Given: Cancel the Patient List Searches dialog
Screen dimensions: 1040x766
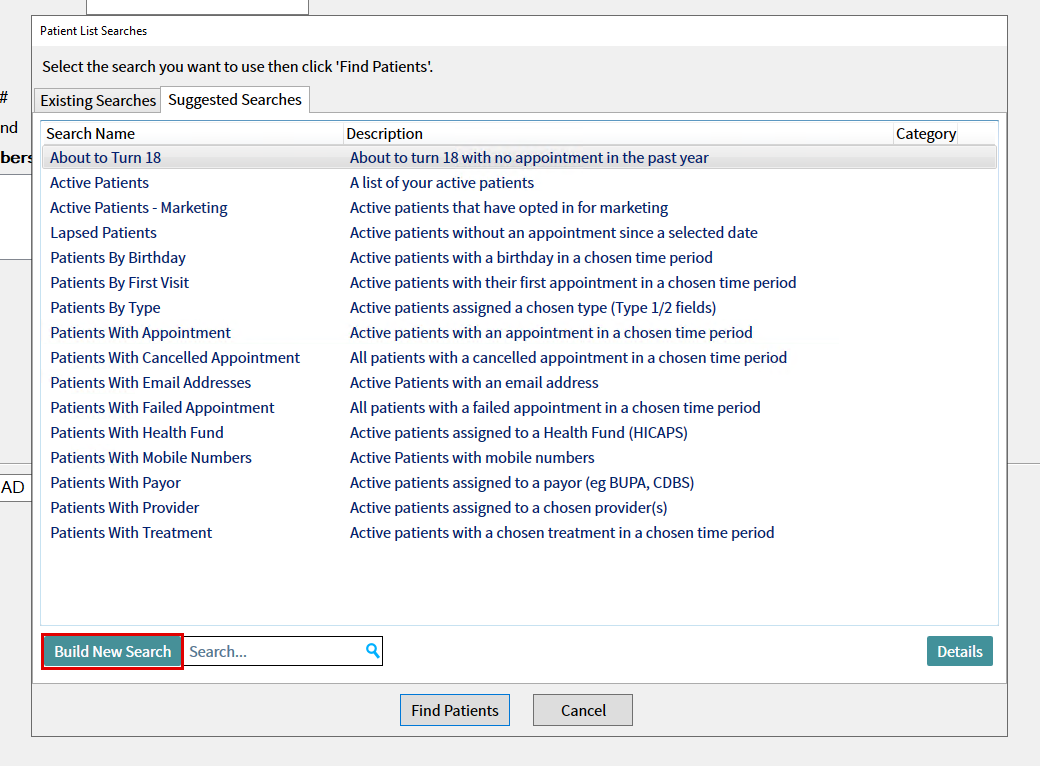Looking at the screenshot, I should click(x=582, y=710).
